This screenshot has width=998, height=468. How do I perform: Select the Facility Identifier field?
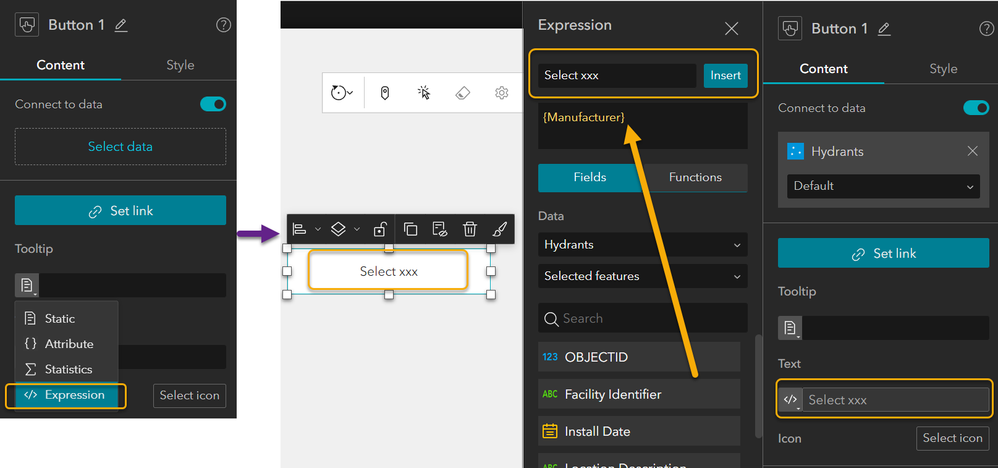coord(640,394)
